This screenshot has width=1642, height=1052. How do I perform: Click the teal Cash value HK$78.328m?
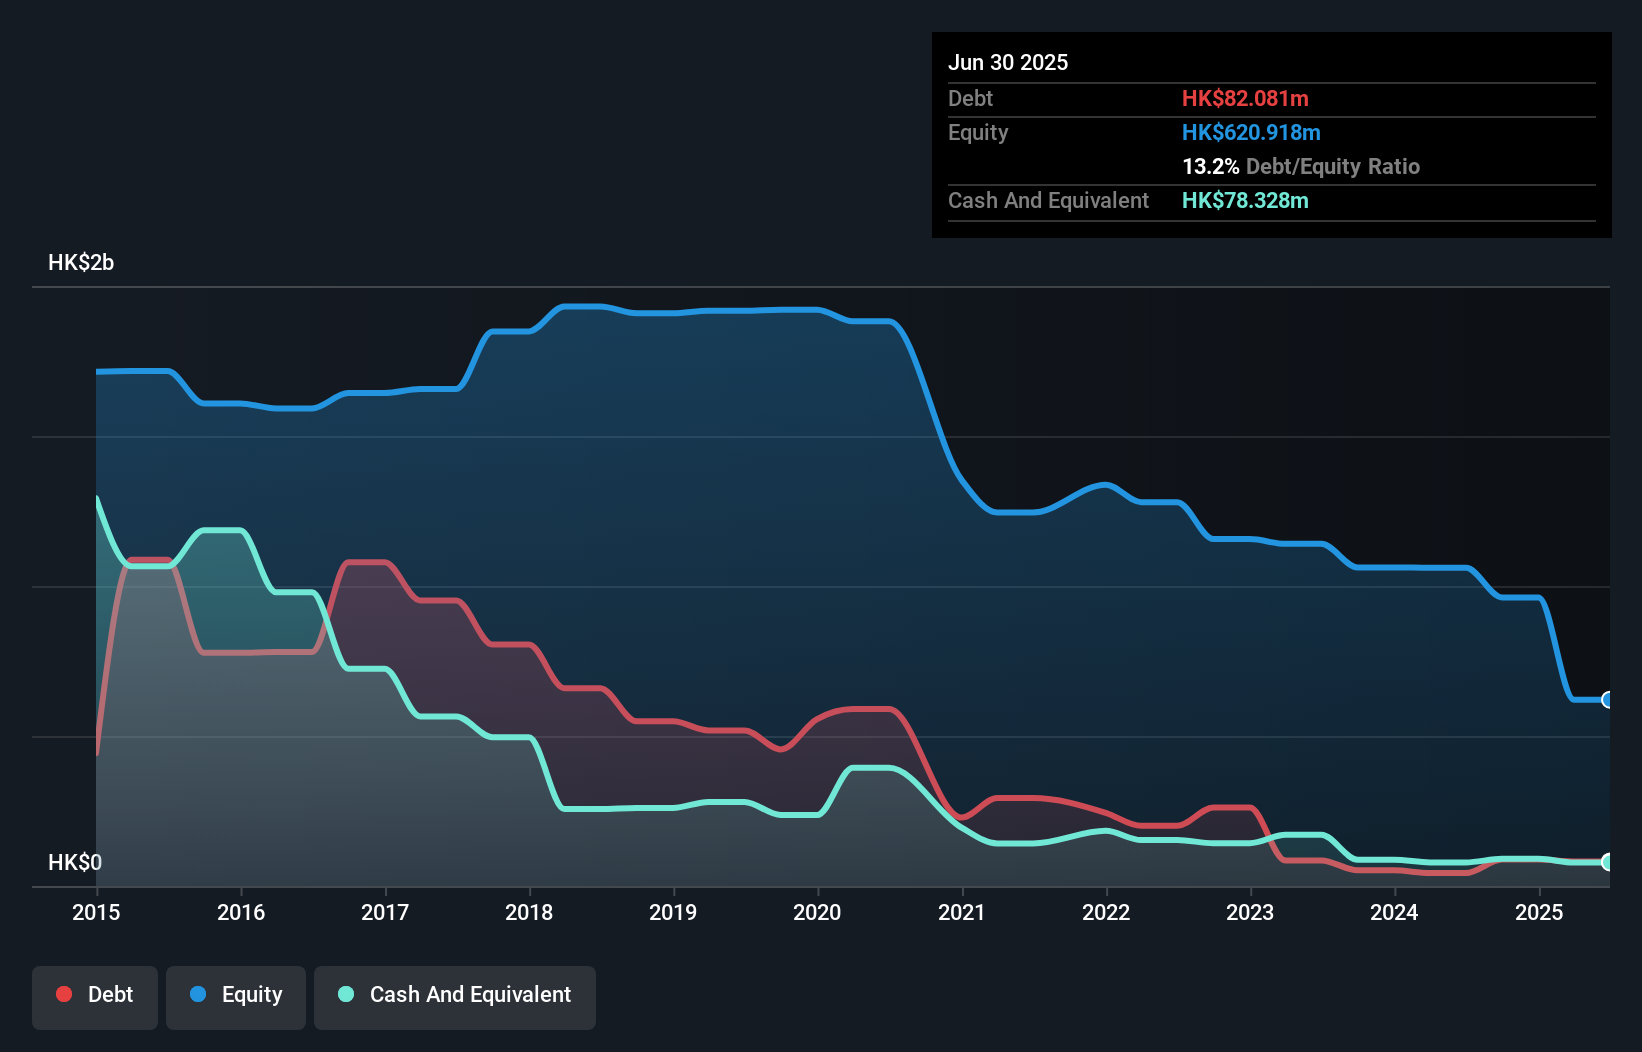pyautogui.click(x=1244, y=200)
